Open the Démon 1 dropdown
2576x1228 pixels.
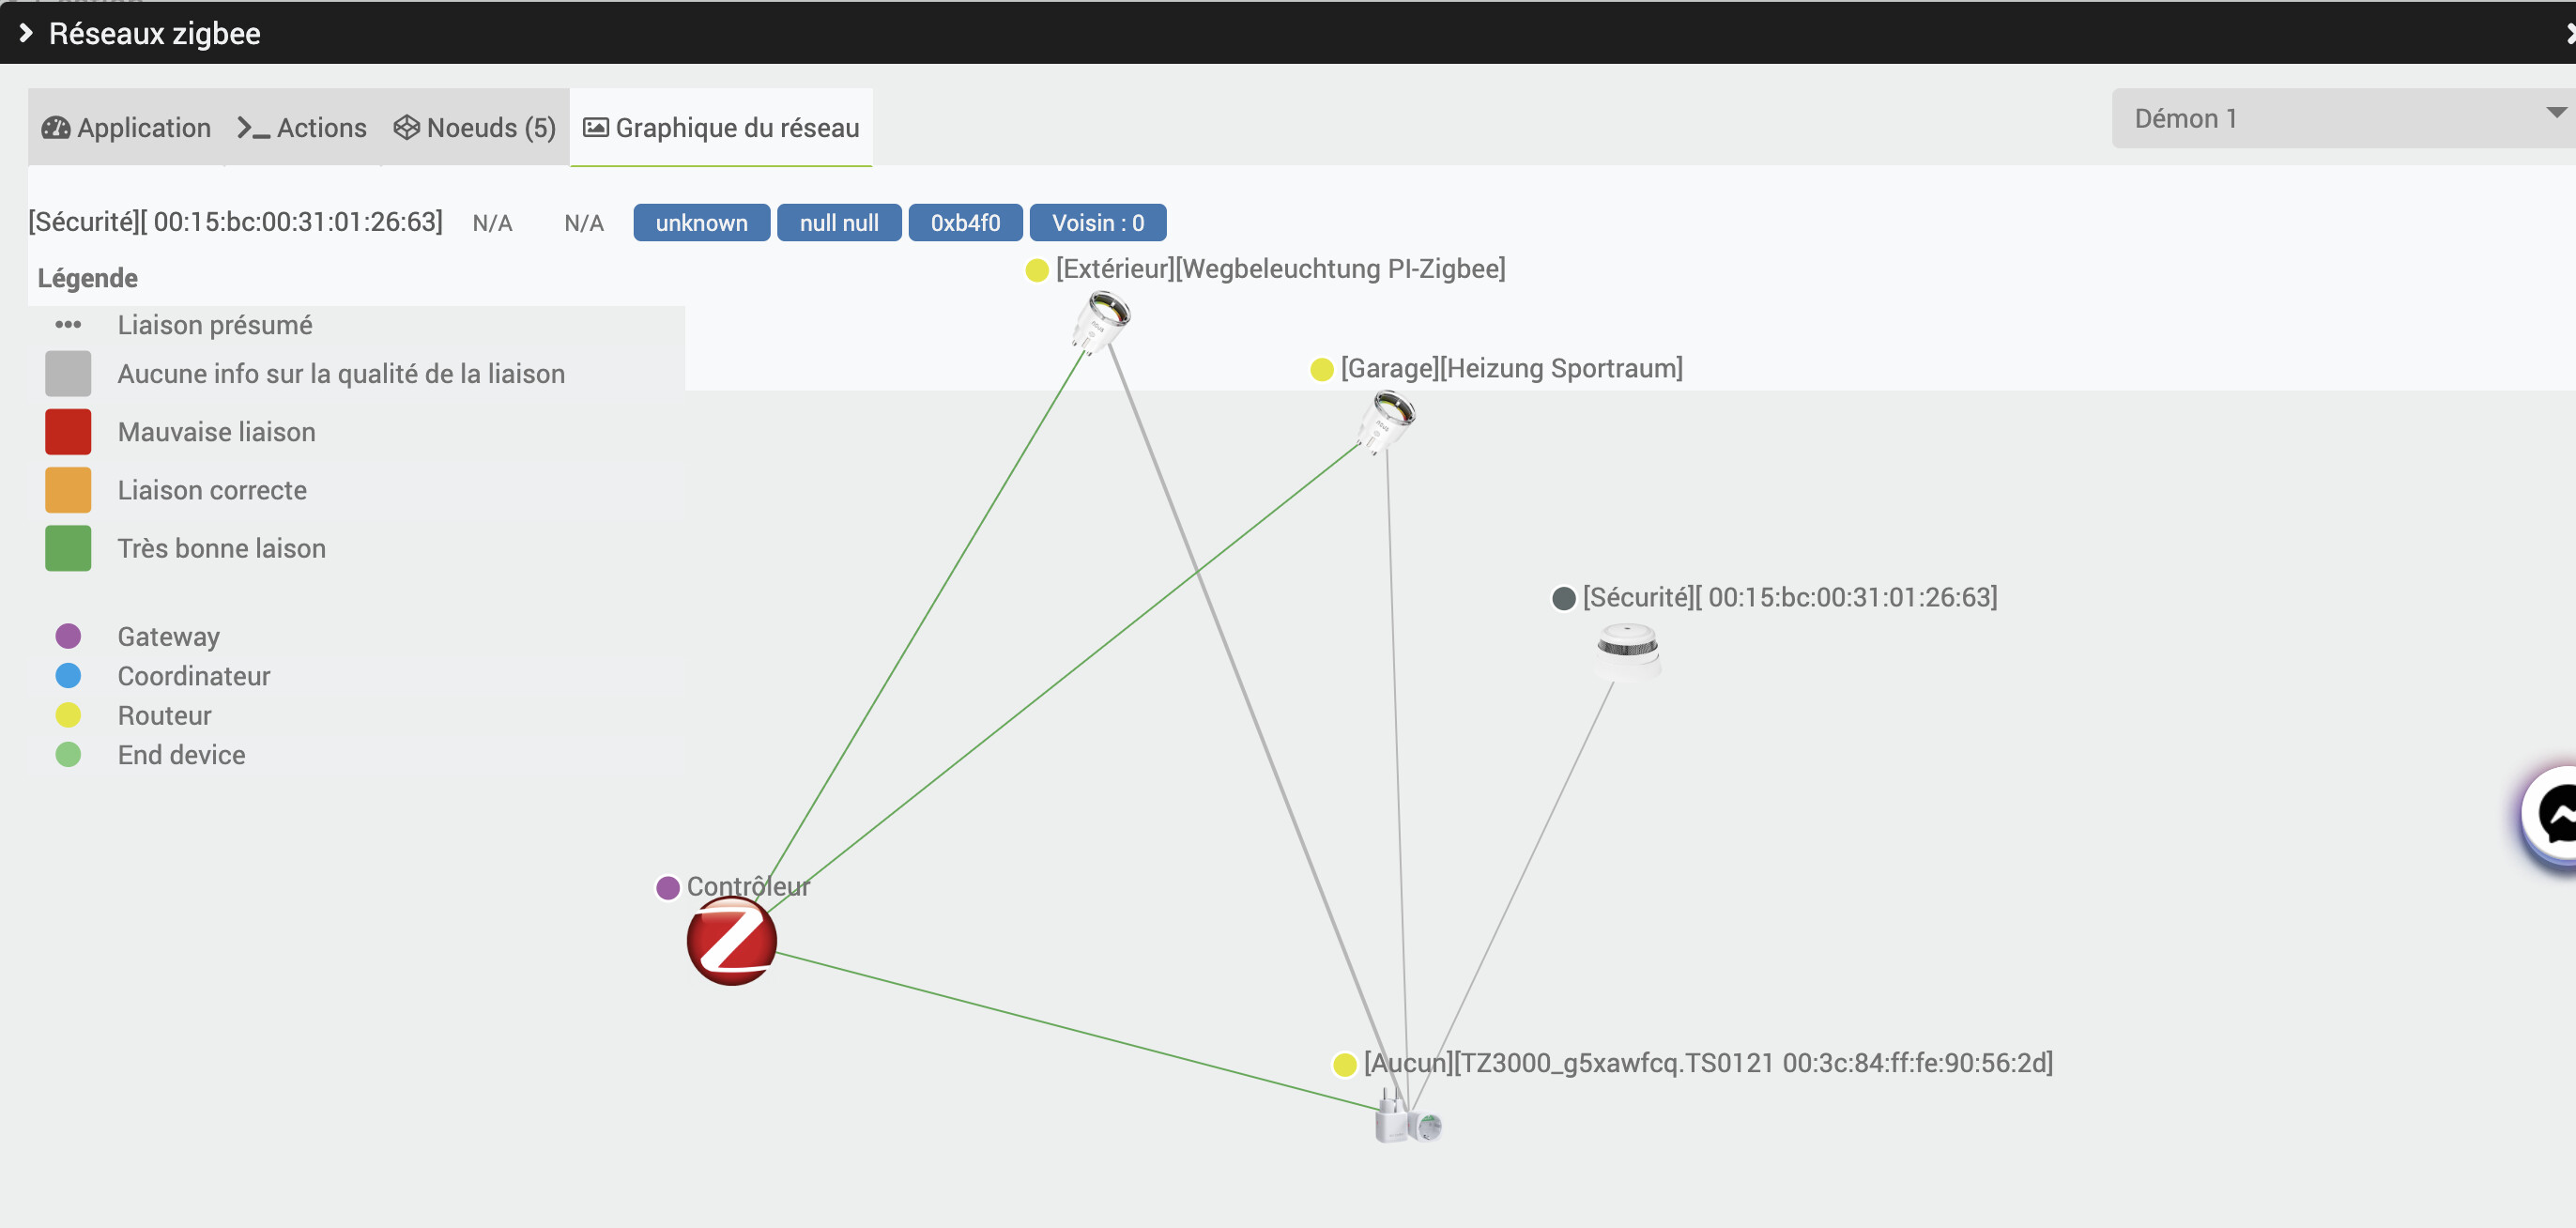click(2340, 118)
